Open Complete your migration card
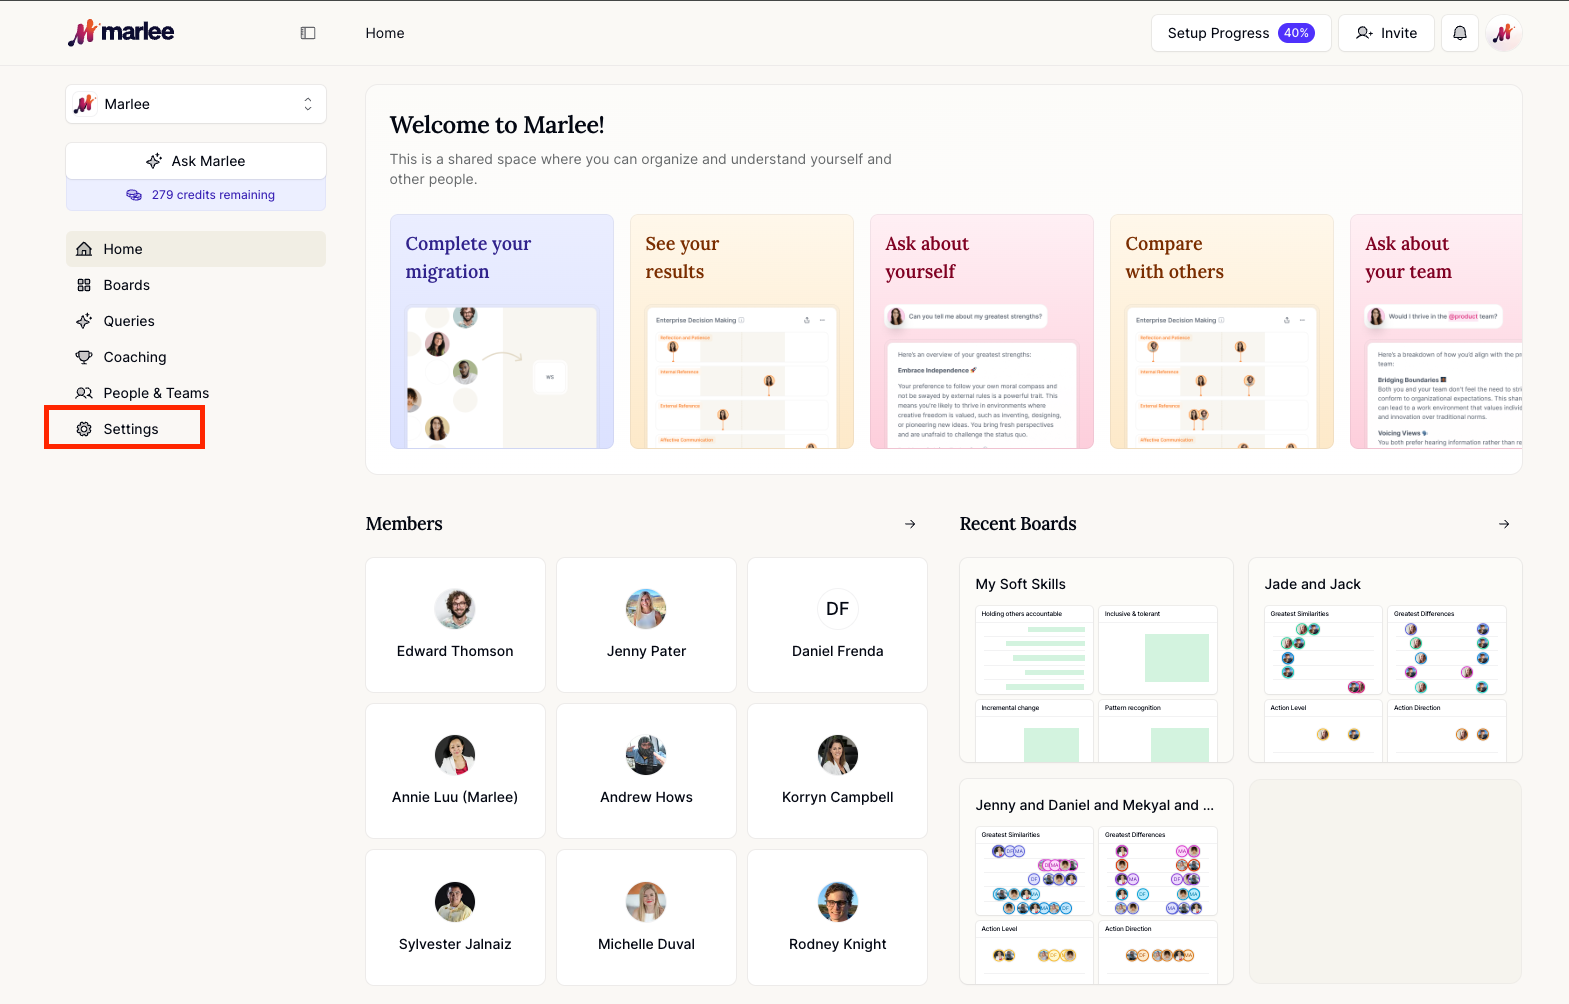This screenshot has width=1569, height=1004. pos(502,331)
